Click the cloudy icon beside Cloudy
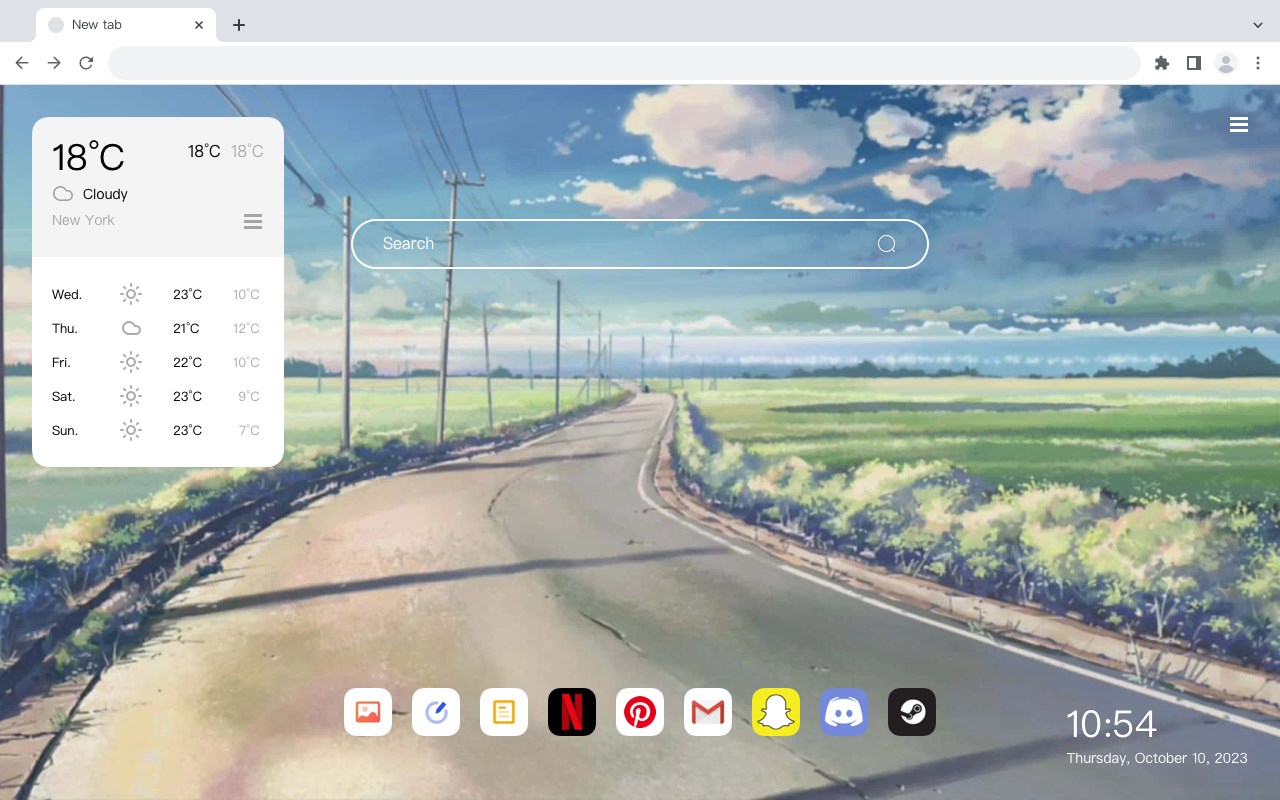The width and height of the screenshot is (1280, 800). [x=63, y=194]
